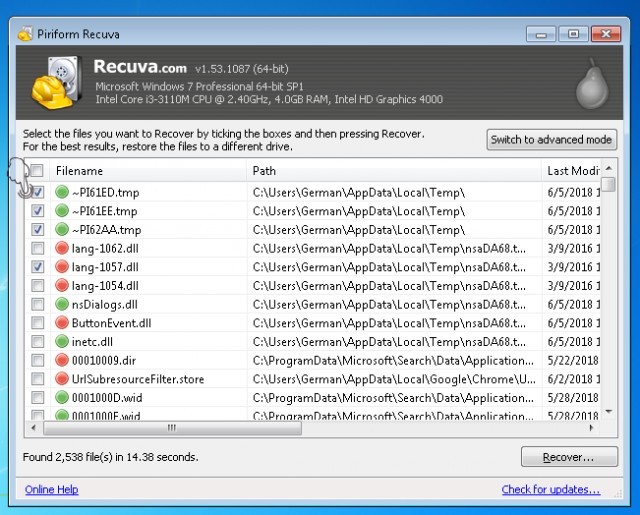640x515 pixels.
Task: Untick the lang-1057.dll checkbox
Action: [38, 267]
